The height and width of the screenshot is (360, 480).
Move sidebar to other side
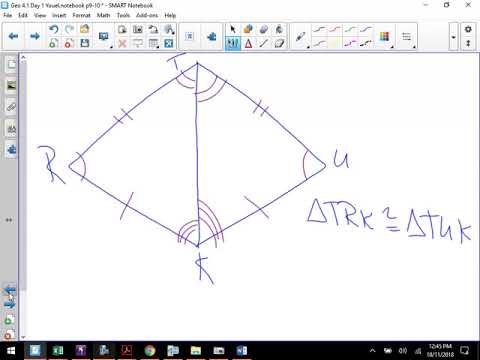pos(9,220)
